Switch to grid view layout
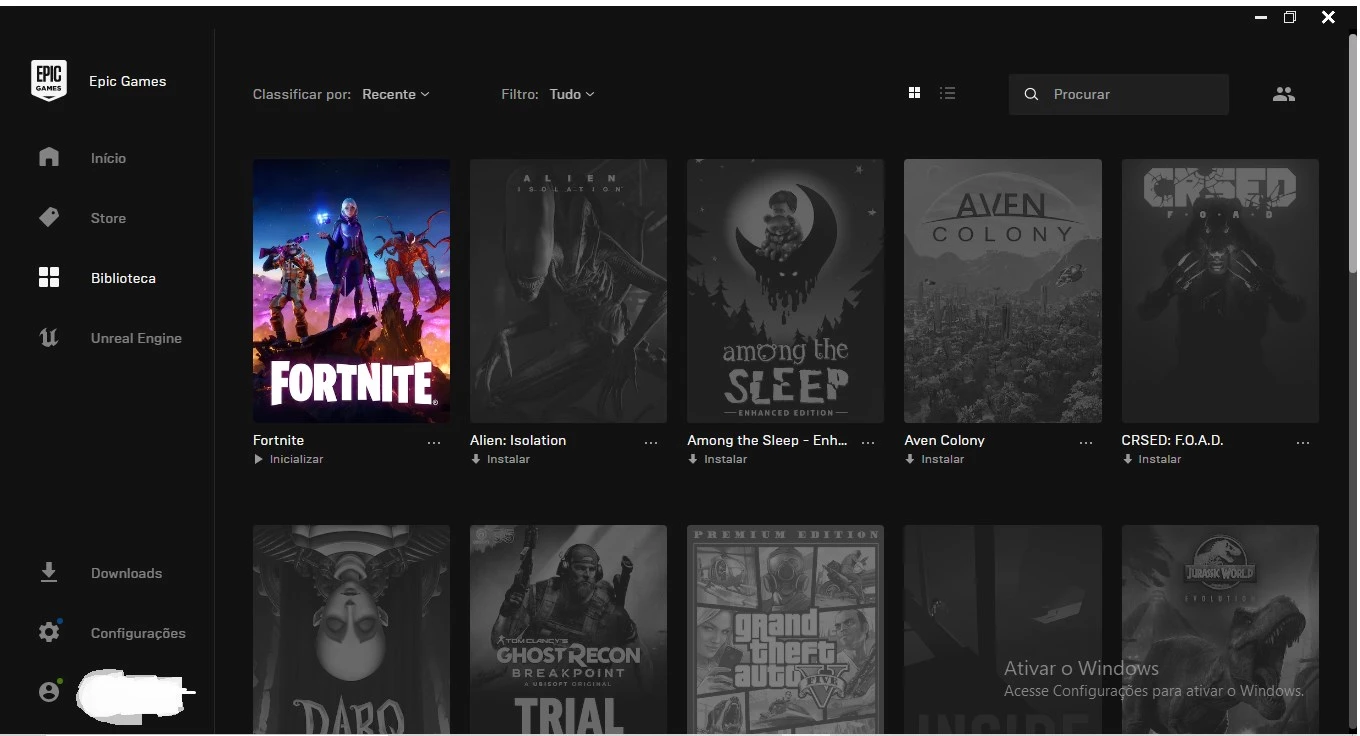Image resolution: width=1360 pixels, height=736 pixels. 914,93
